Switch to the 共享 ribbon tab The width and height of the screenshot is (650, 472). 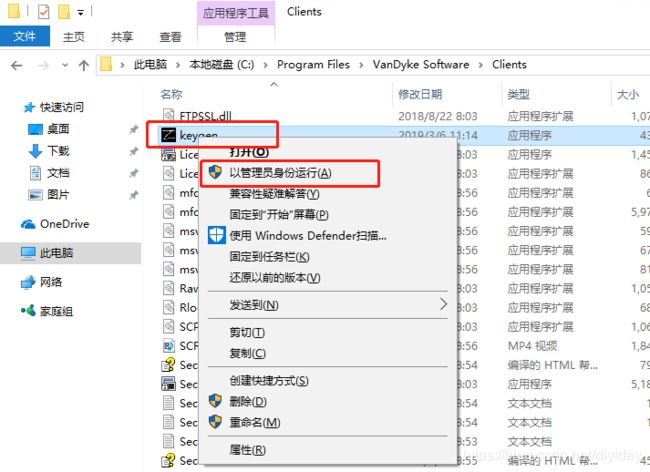[x=122, y=37]
